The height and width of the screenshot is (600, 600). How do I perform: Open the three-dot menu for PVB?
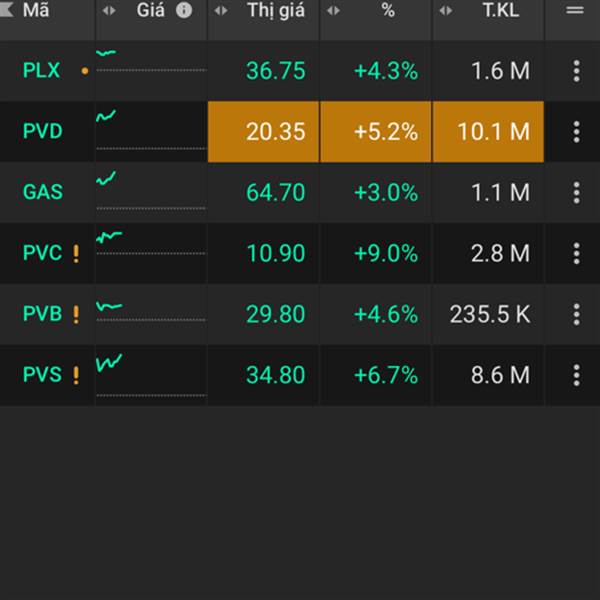576,314
